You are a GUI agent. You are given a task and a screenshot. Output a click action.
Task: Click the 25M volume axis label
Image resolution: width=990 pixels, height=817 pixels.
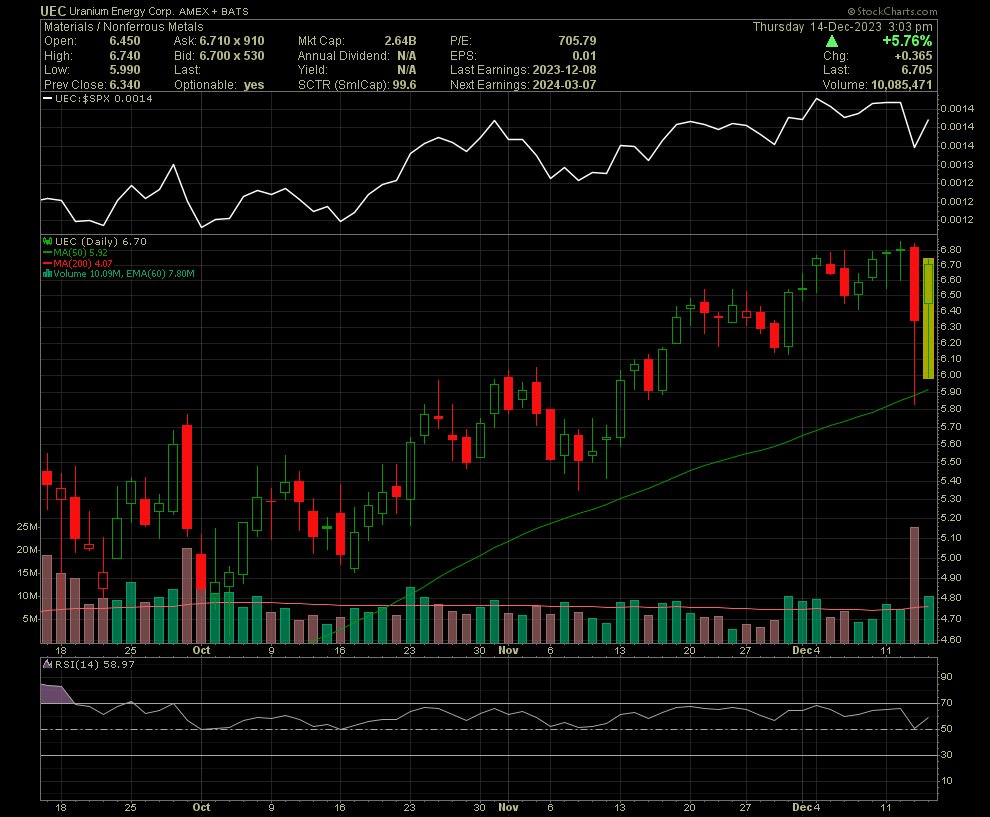27,527
